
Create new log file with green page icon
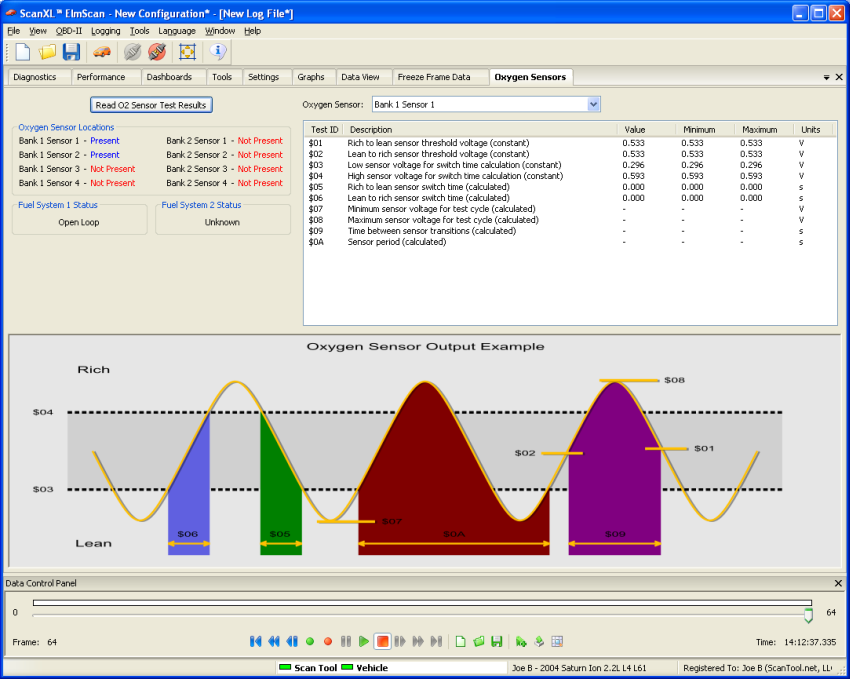click(460, 642)
